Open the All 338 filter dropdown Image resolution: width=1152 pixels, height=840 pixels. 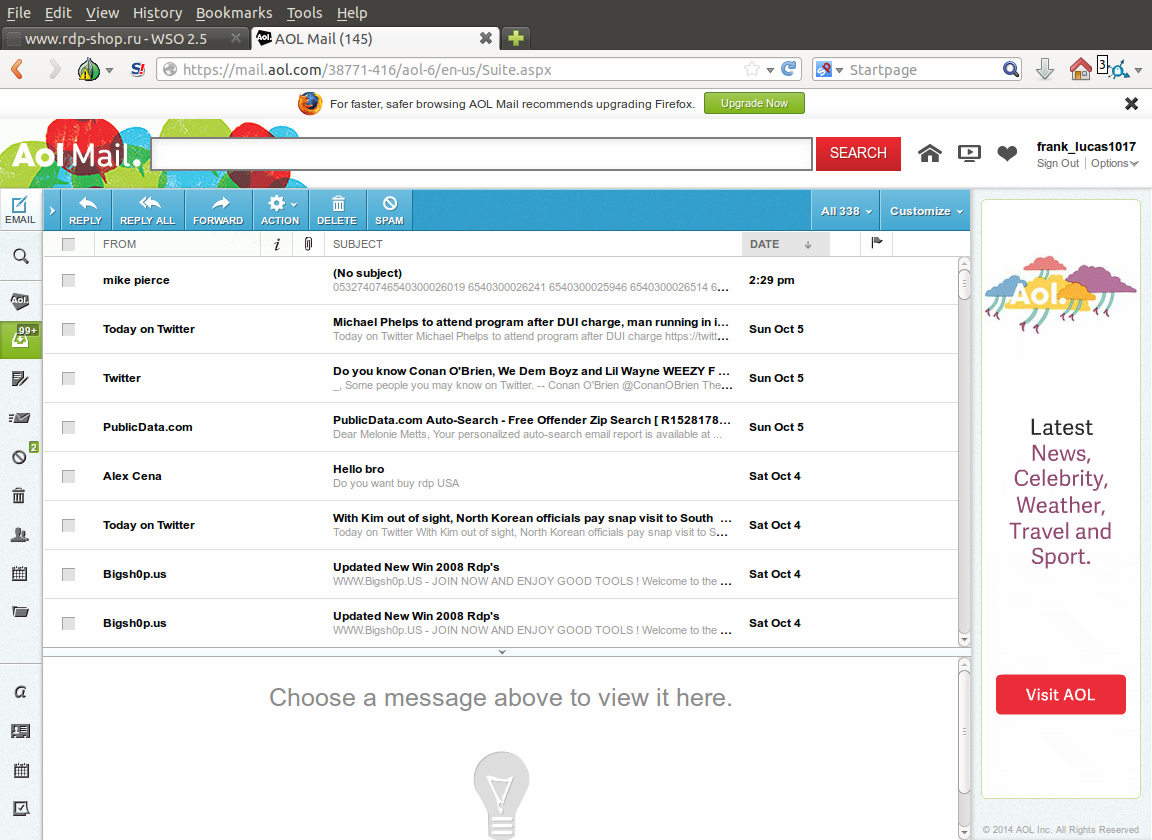pyautogui.click(x=846, y=211)
